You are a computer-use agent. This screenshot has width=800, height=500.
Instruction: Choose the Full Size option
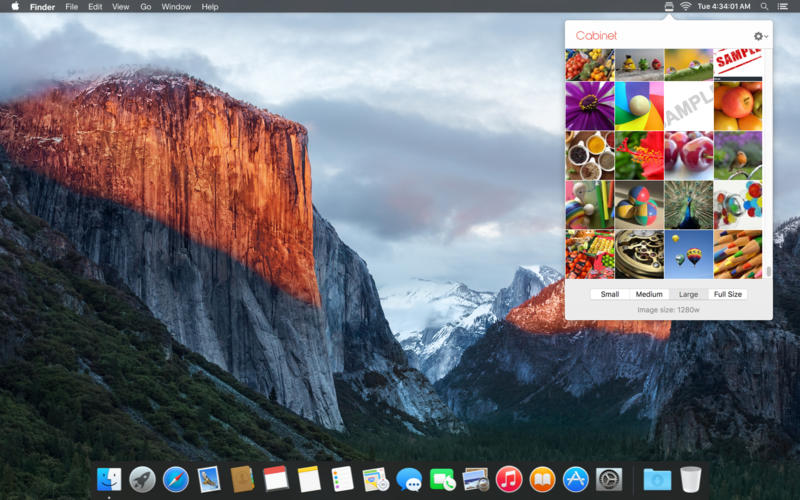[x=728, y=294]
